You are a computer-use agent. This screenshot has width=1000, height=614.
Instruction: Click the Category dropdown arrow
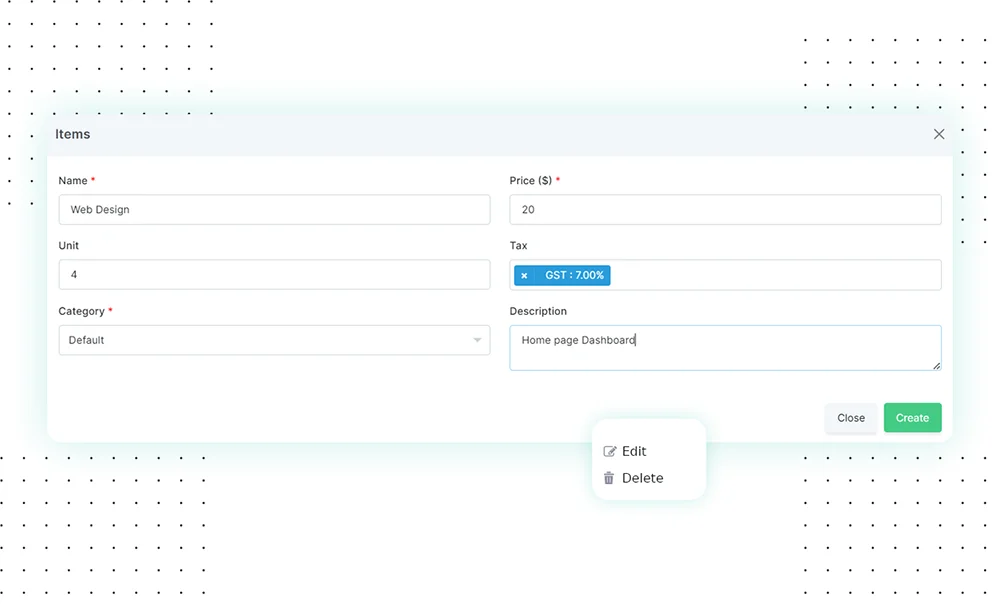477,341
